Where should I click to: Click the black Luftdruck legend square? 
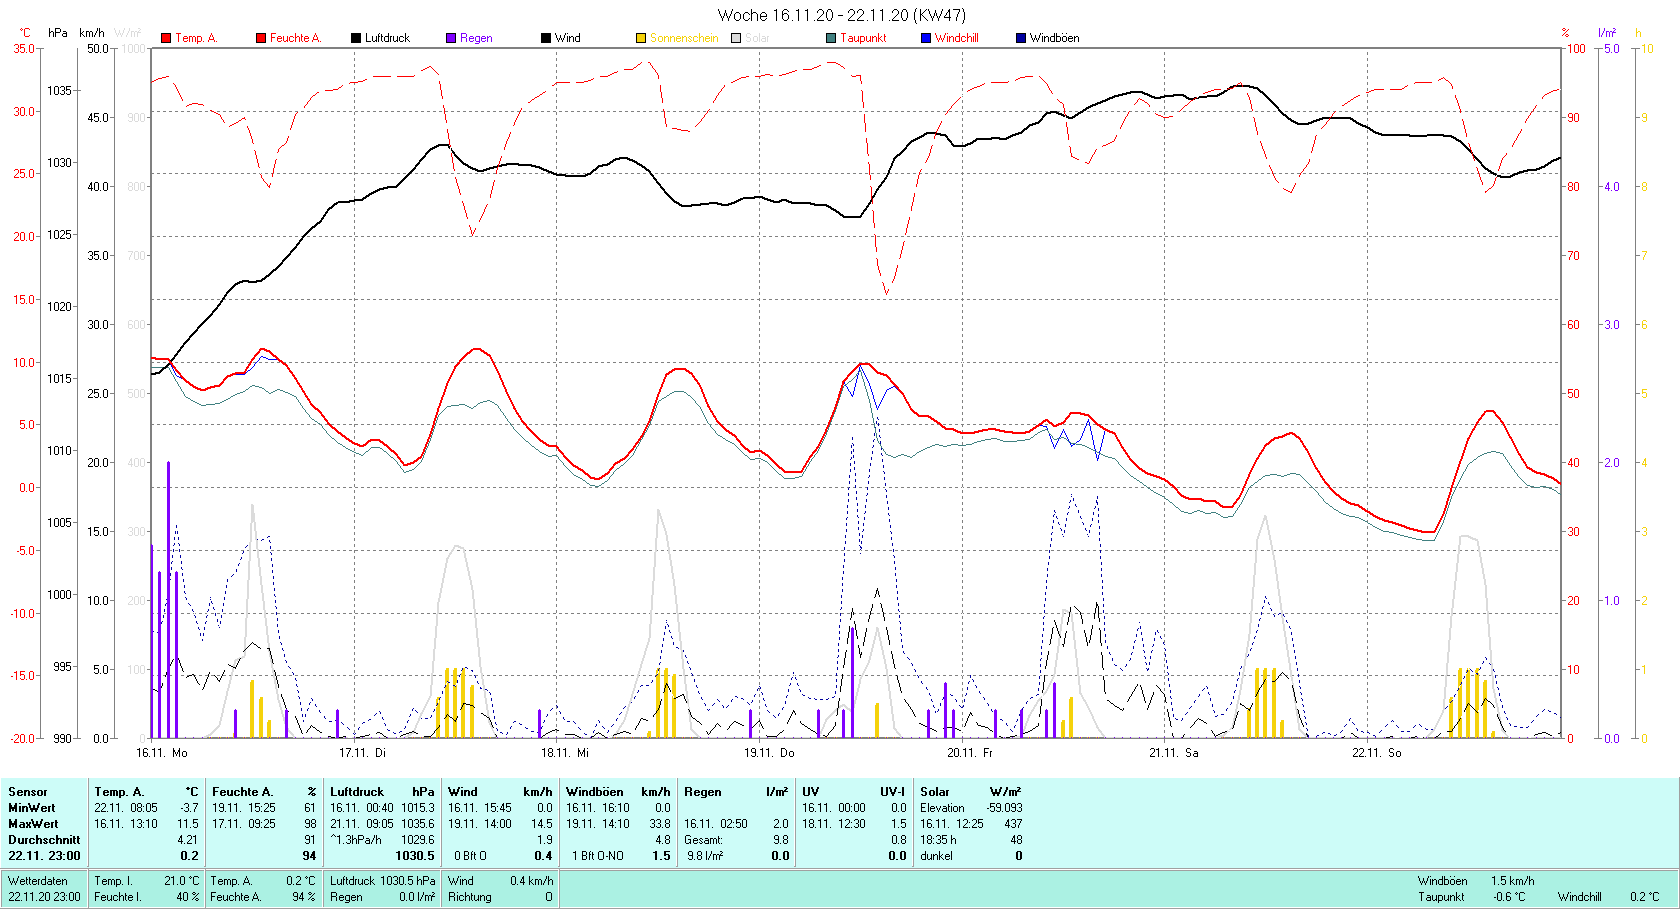[x=356, y=38]
